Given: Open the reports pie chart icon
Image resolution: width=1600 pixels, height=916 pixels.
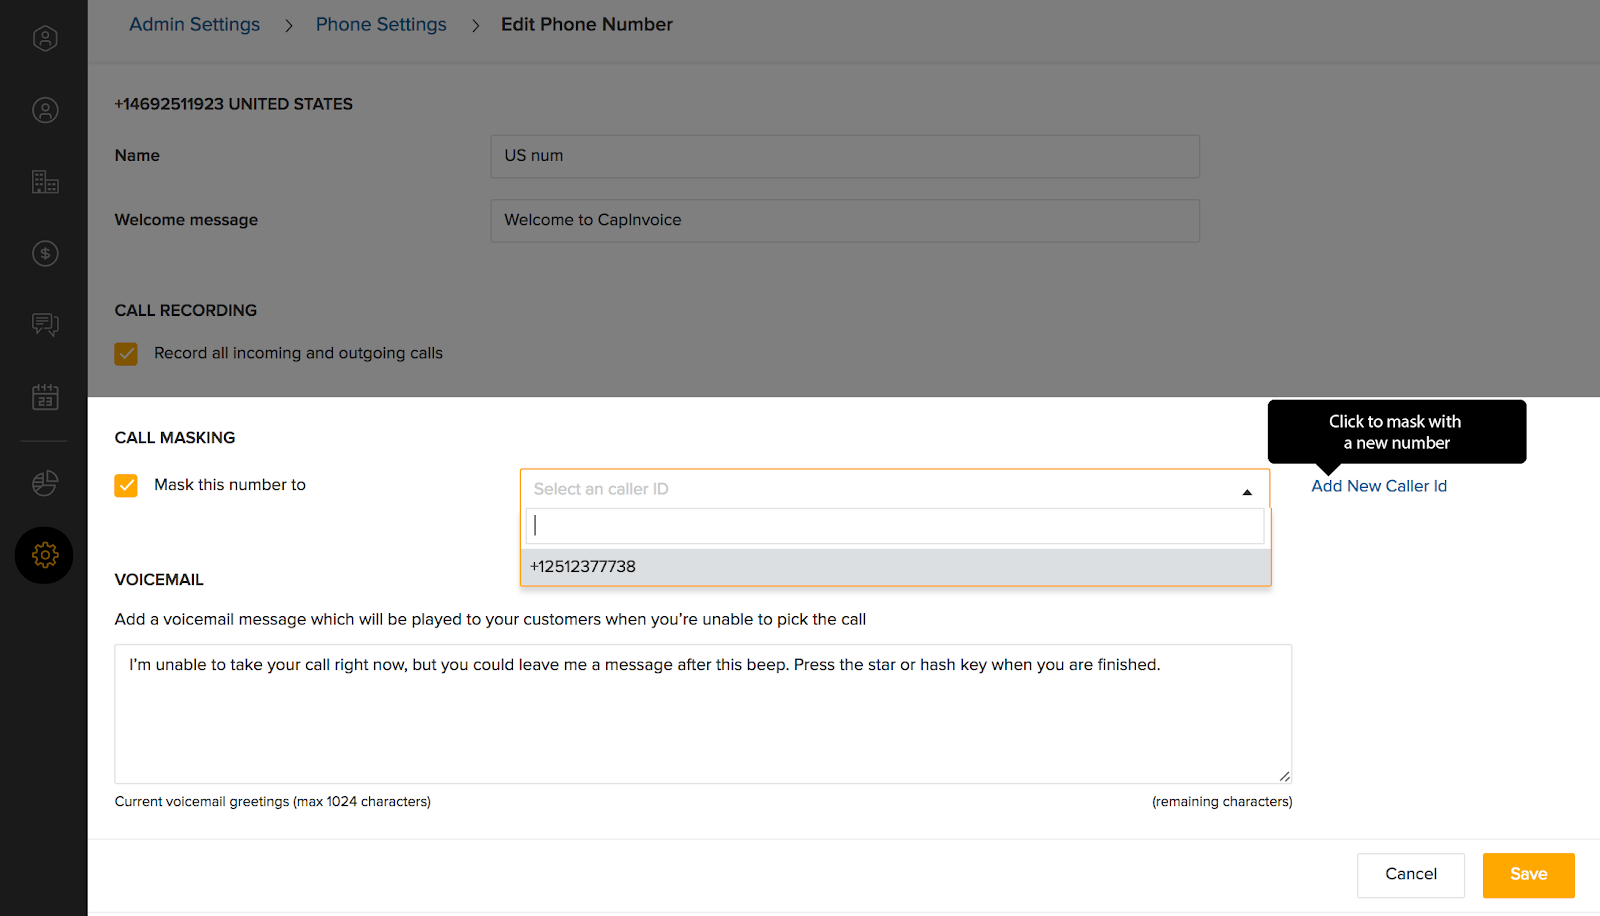Looking at the screenshot, I should pyautogui.click(x=45, y=483).
